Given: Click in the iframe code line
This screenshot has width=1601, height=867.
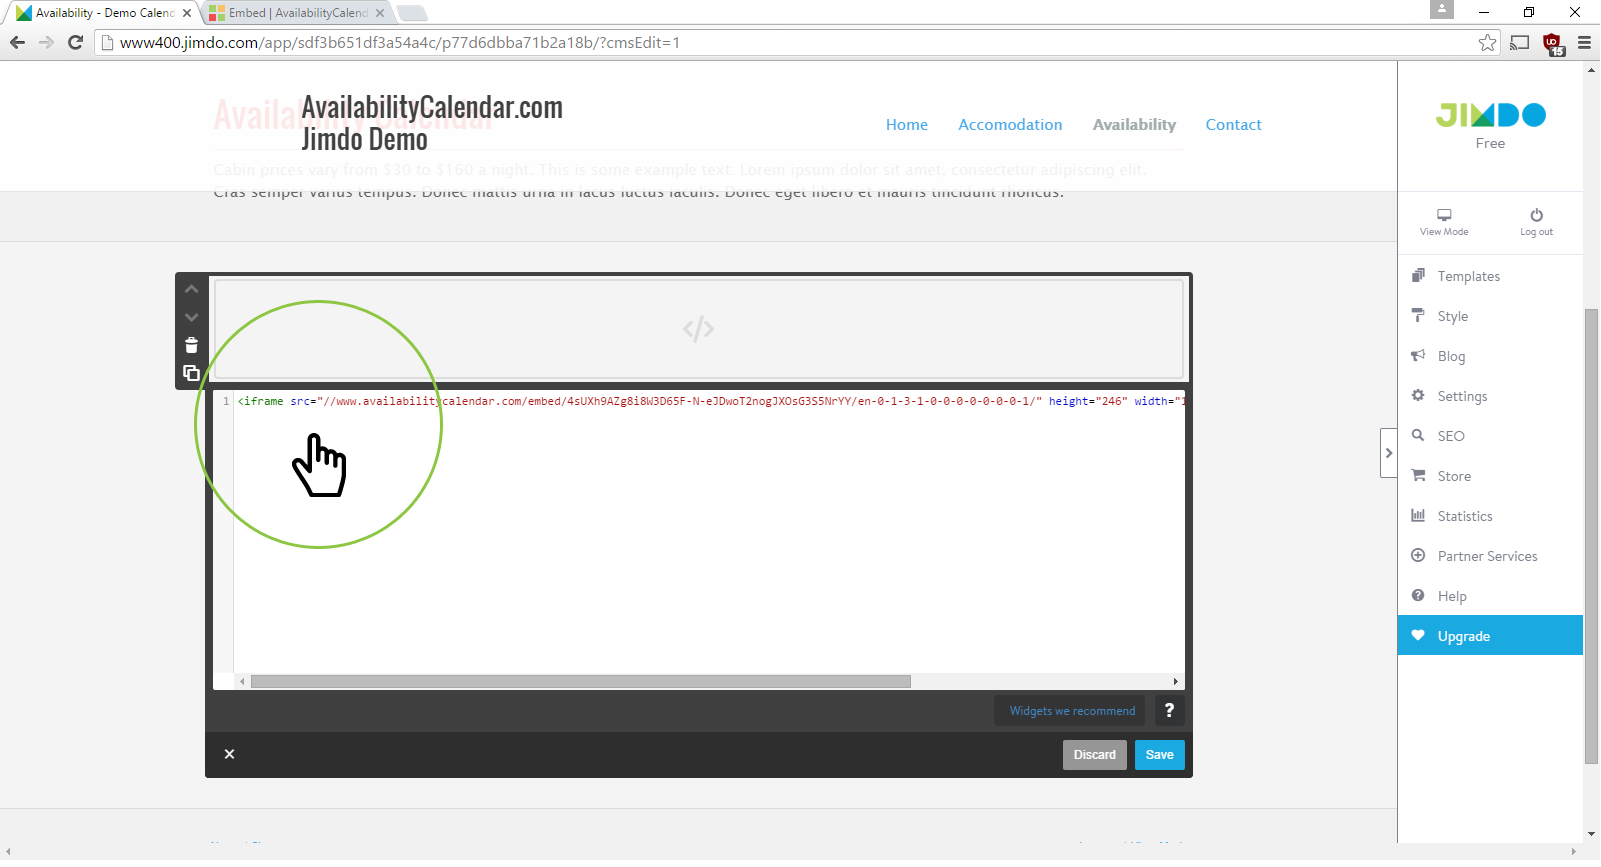Looking at the screenshot, I should coord(710,401).
